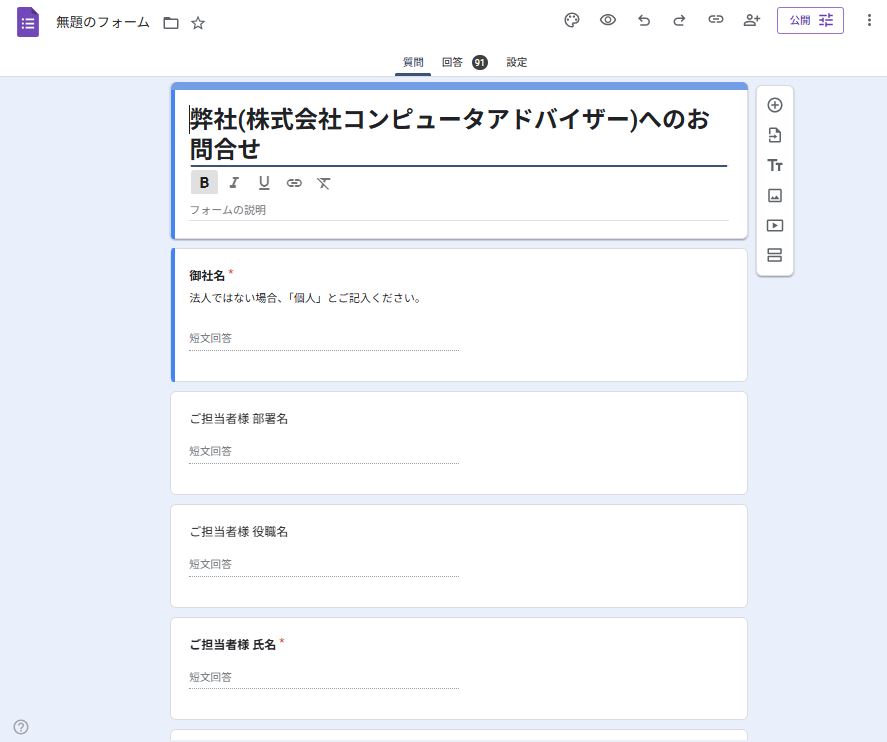The width and height of the screenshot is (887, 742).
Task: Open publish settings next to 公開
Action: [x=827, y=20]
